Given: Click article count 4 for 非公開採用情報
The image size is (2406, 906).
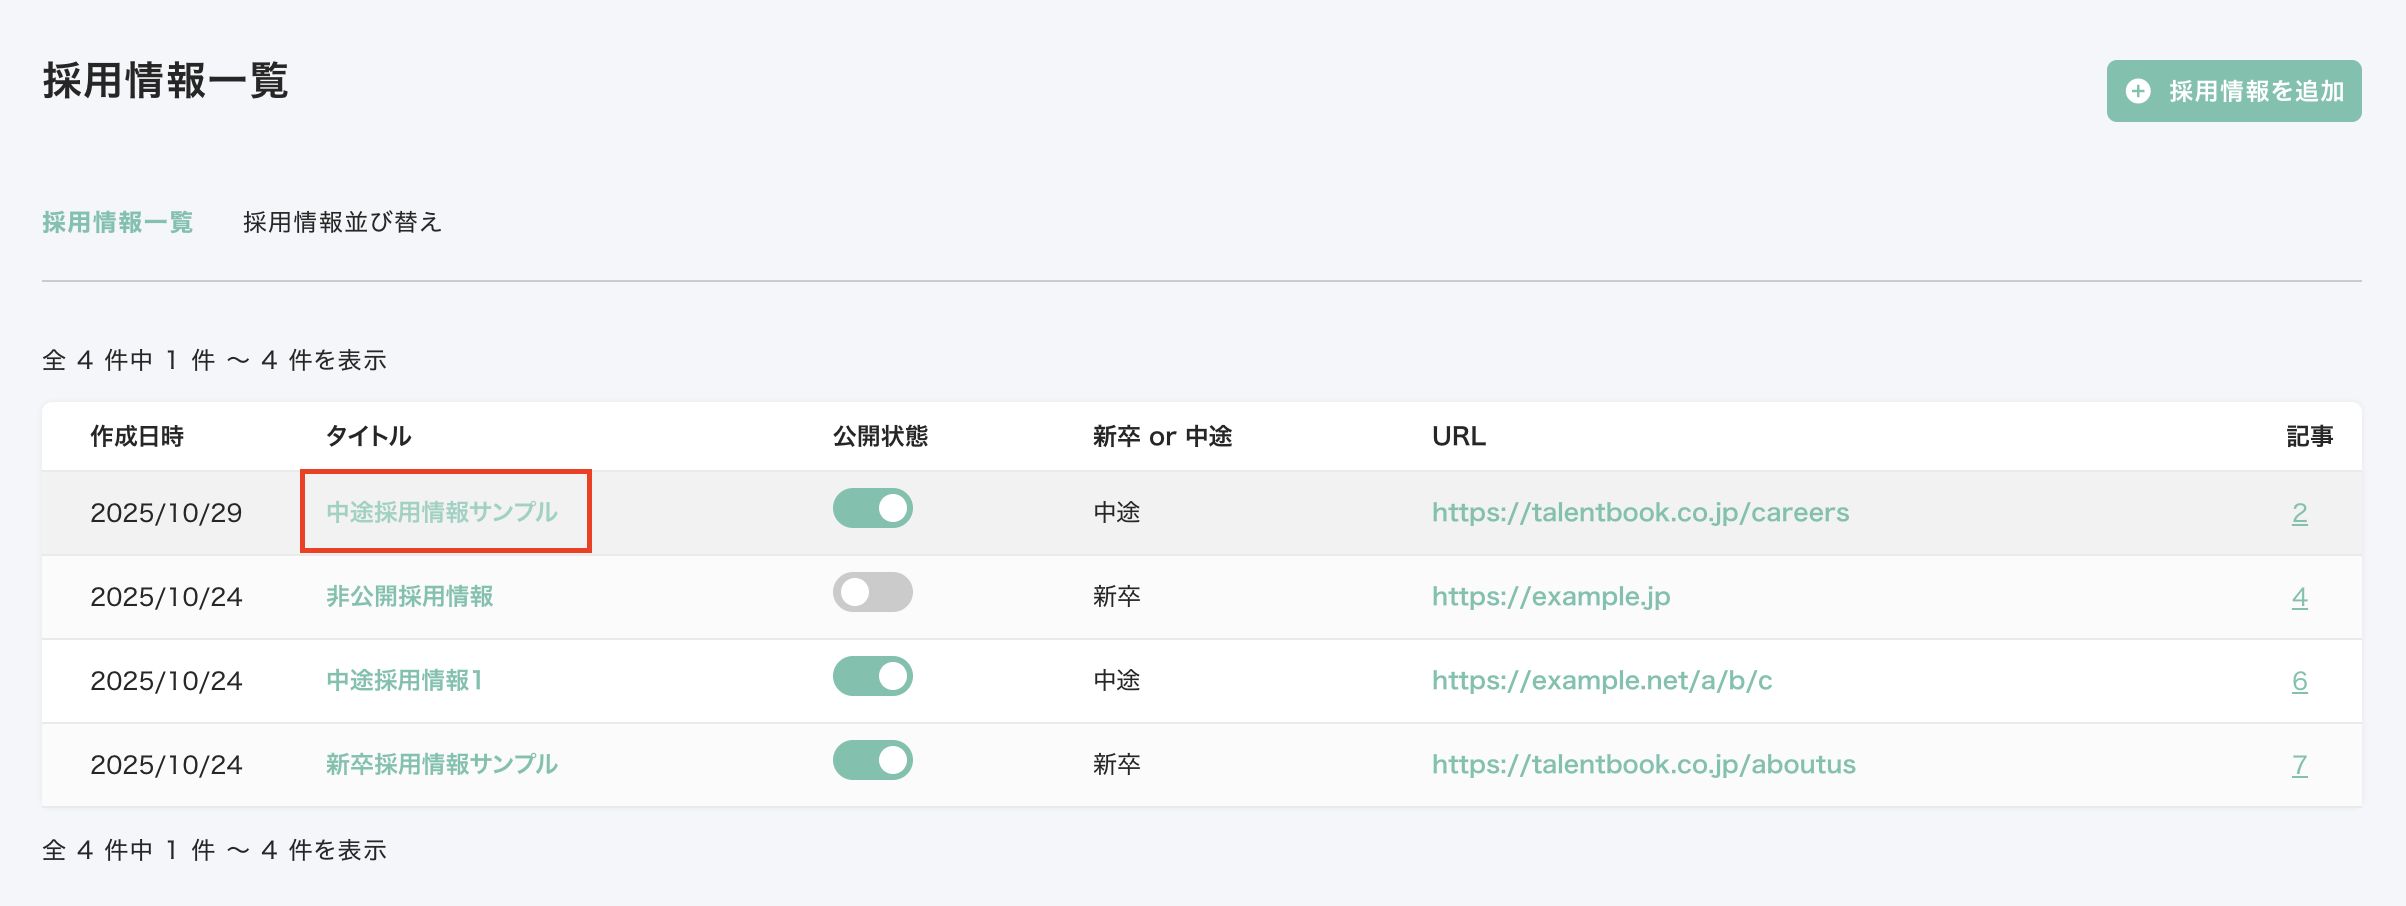Looking at the screenshot, I should pos(2299,597).
